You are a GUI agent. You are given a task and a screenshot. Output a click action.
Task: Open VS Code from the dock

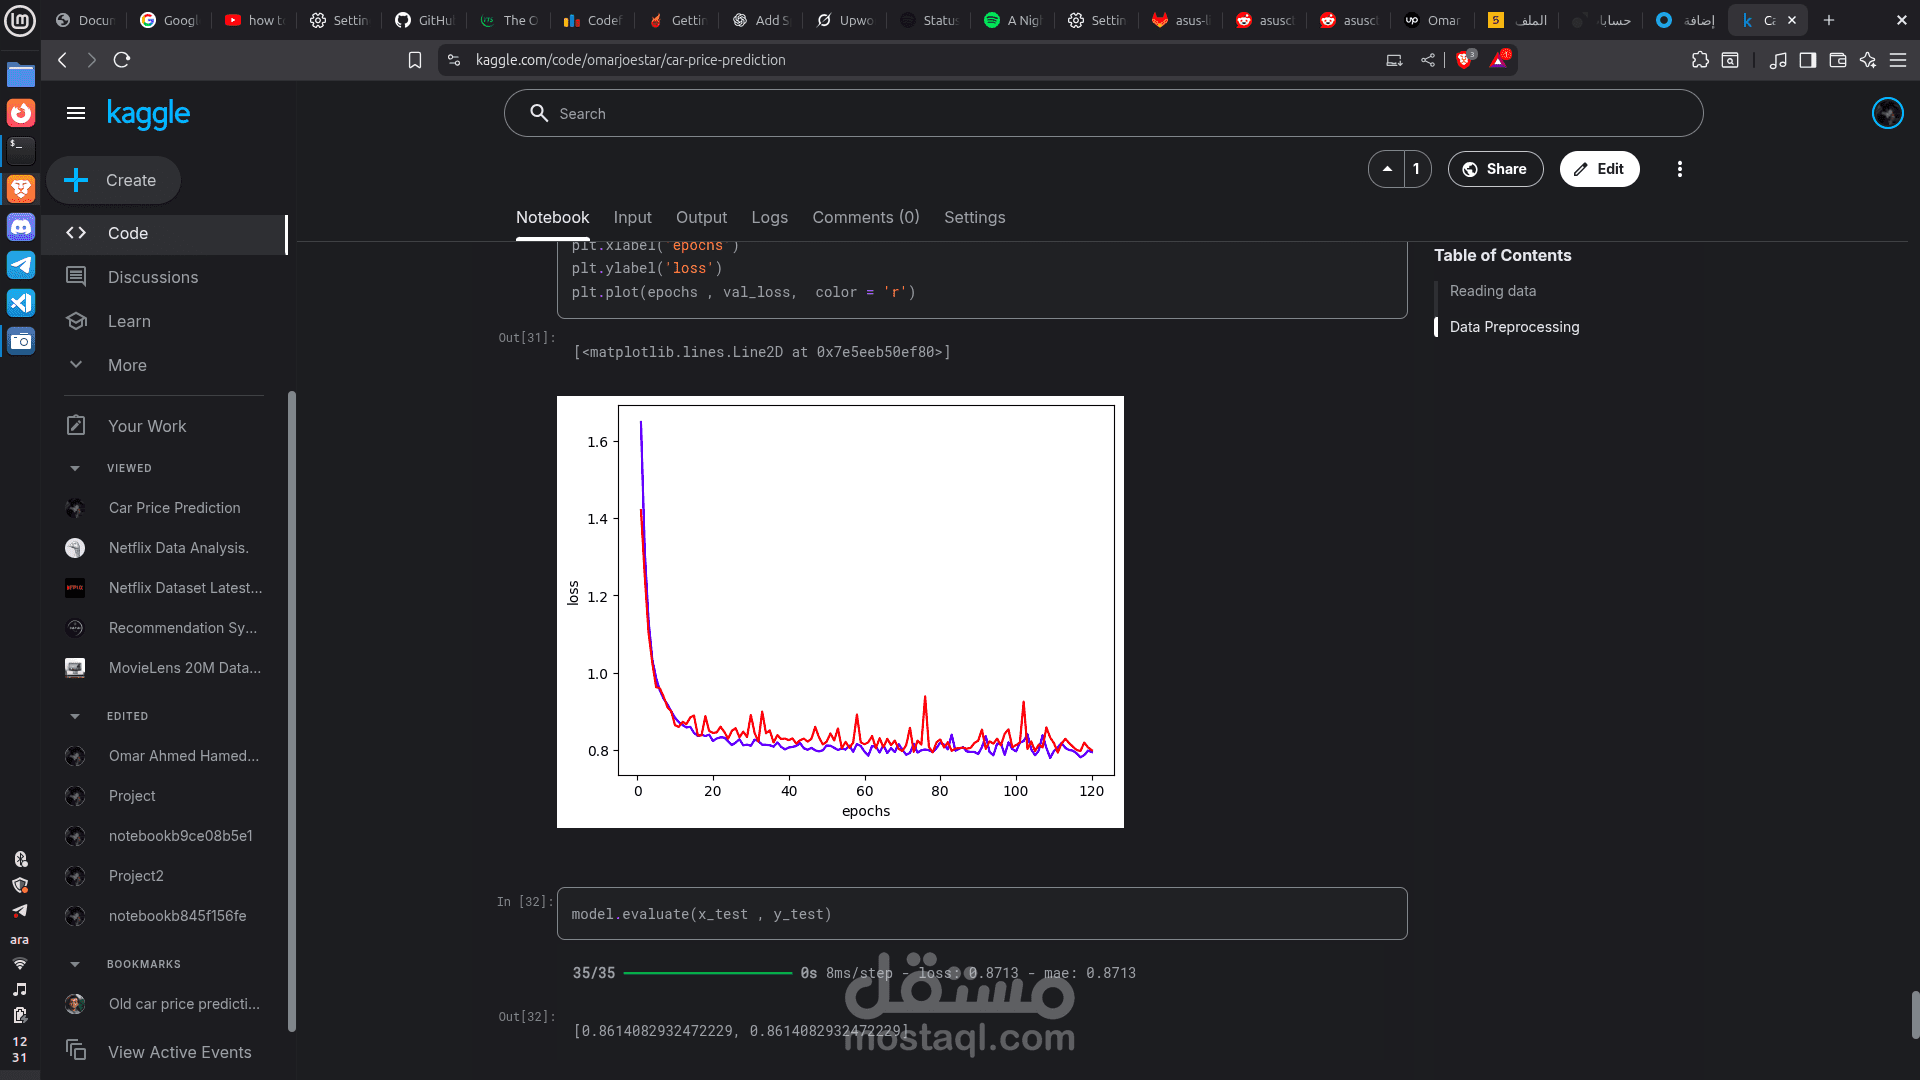21,303
